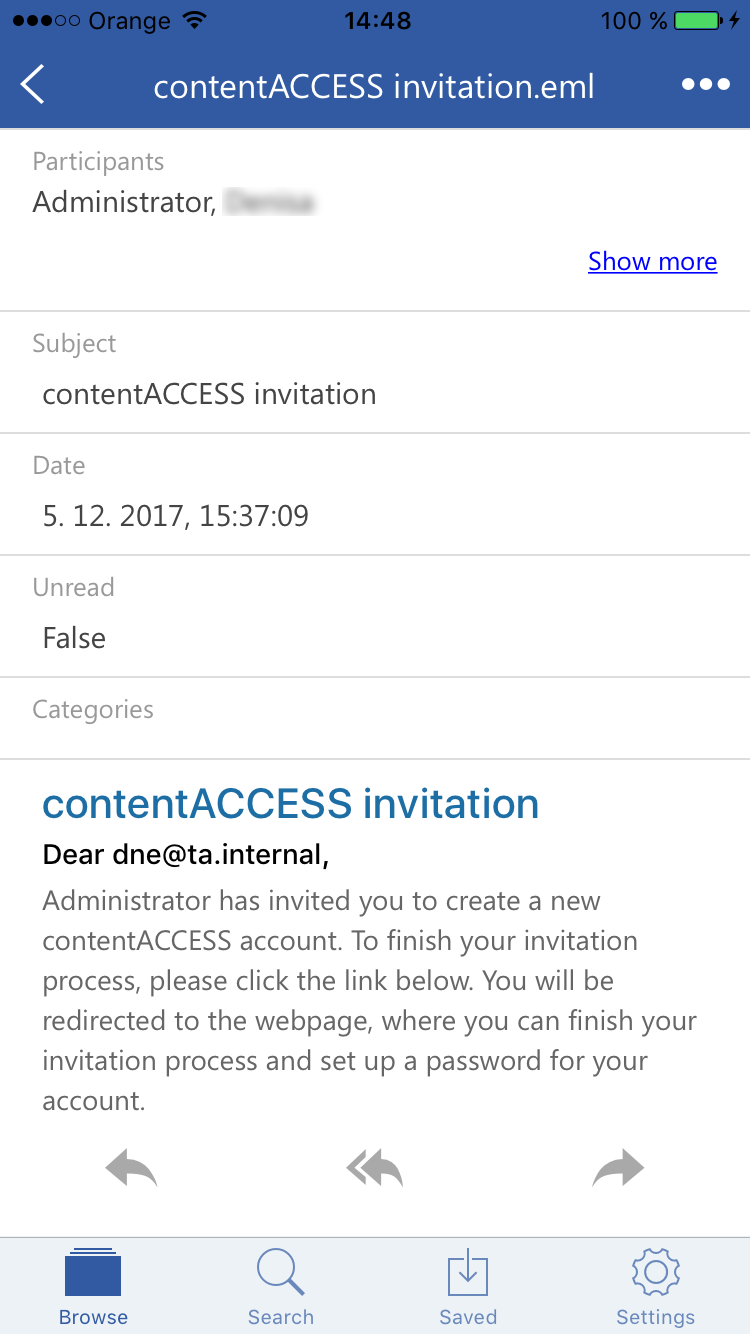750x1334 pixels.
Task: Tap the Categories row
Action: [374, 718]
